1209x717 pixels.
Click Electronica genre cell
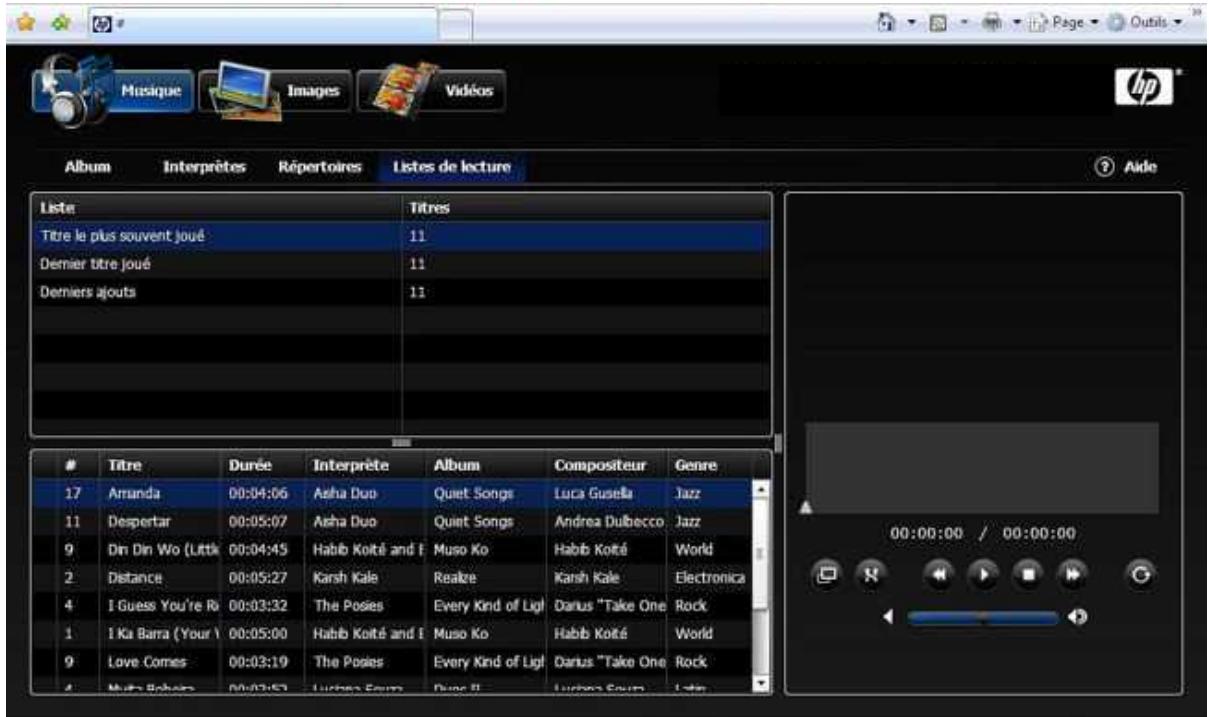710,577
